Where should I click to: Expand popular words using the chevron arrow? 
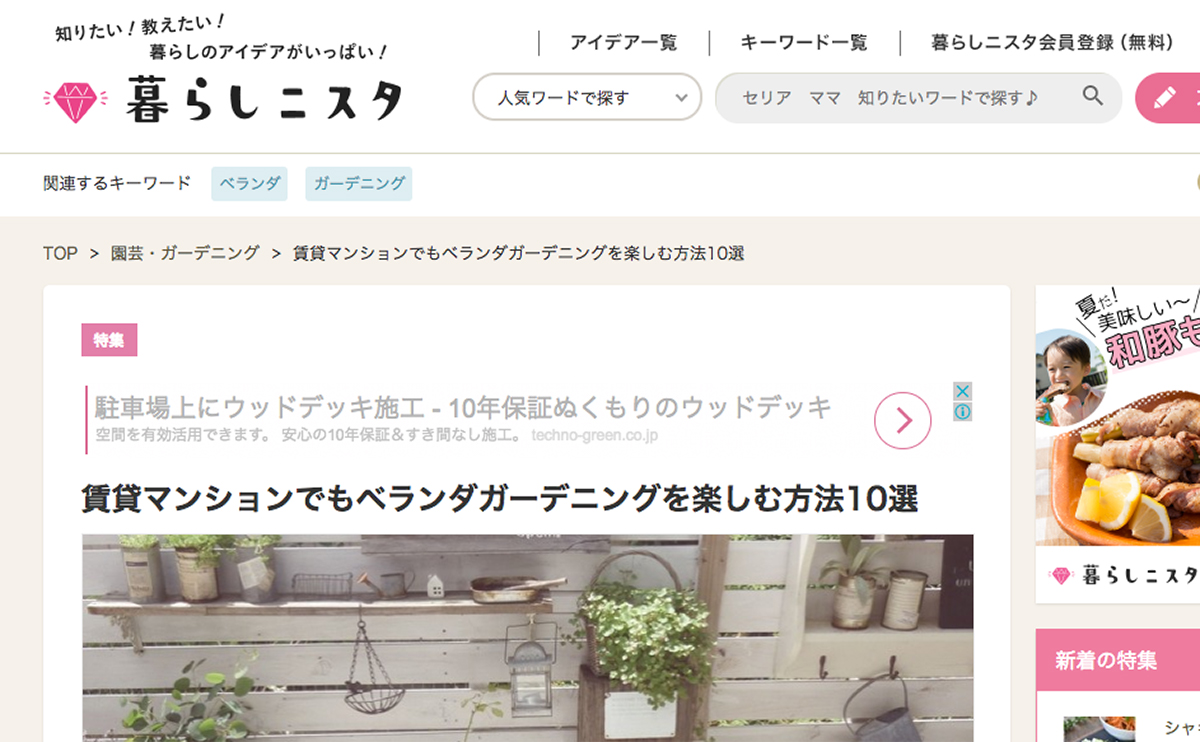point(681,98)
